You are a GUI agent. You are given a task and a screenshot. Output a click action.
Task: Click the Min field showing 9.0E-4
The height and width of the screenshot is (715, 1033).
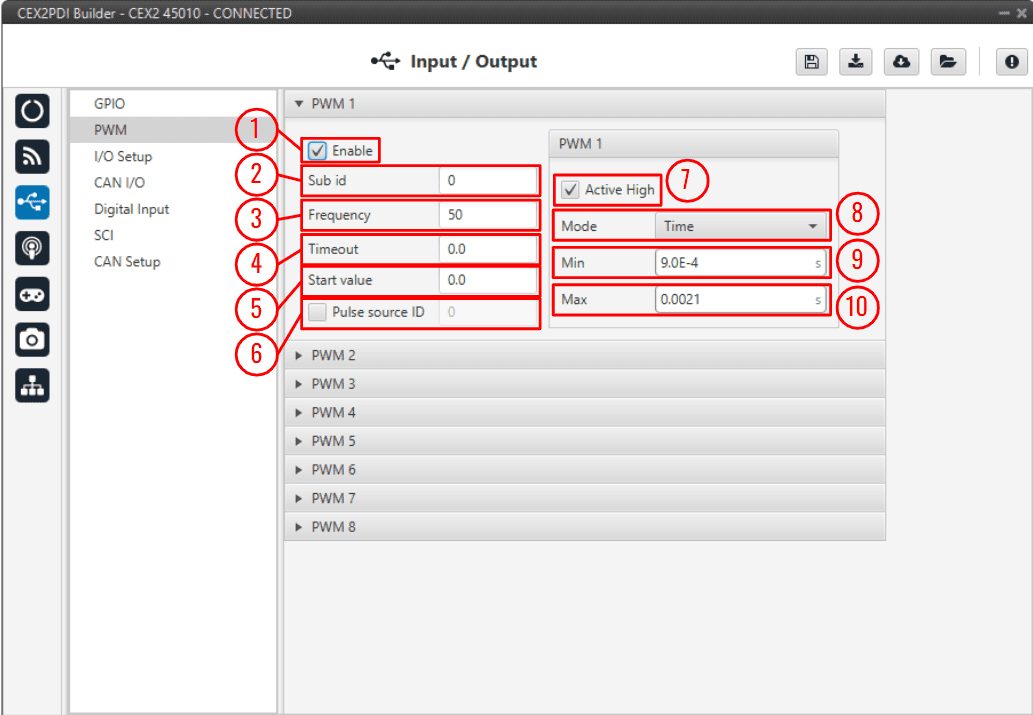740,263
